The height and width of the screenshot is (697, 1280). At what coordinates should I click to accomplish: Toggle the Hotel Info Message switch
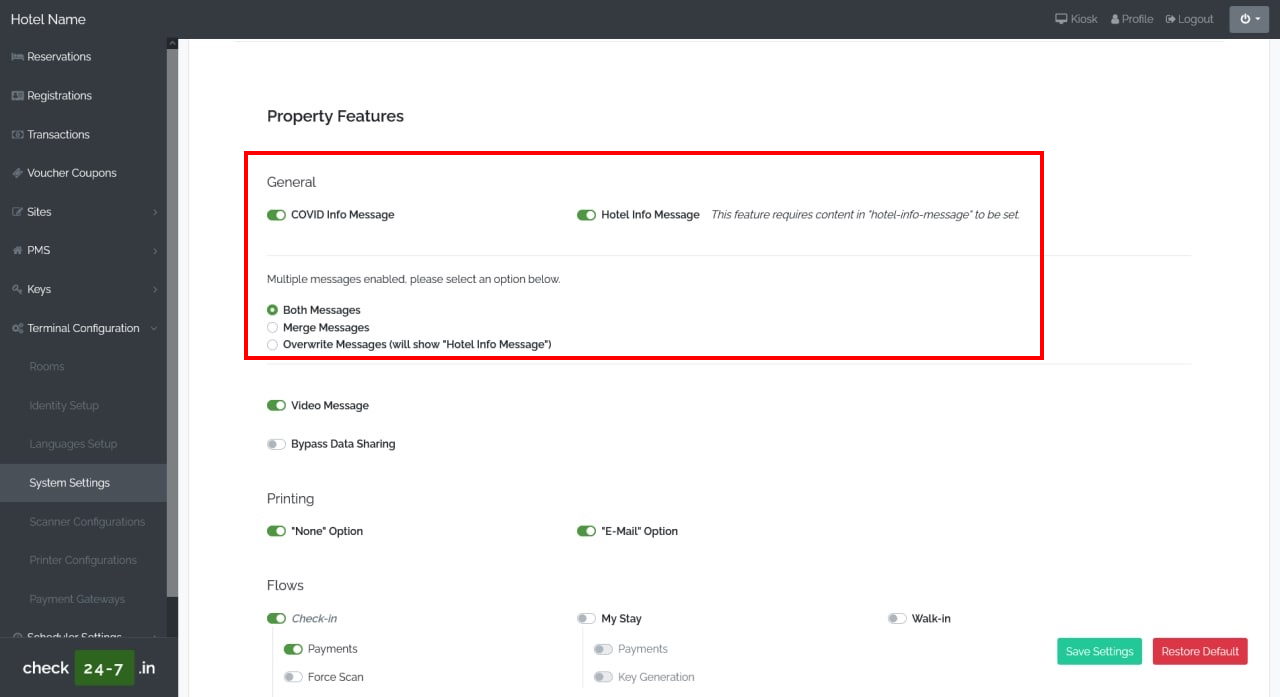click(x=586, y=215)
